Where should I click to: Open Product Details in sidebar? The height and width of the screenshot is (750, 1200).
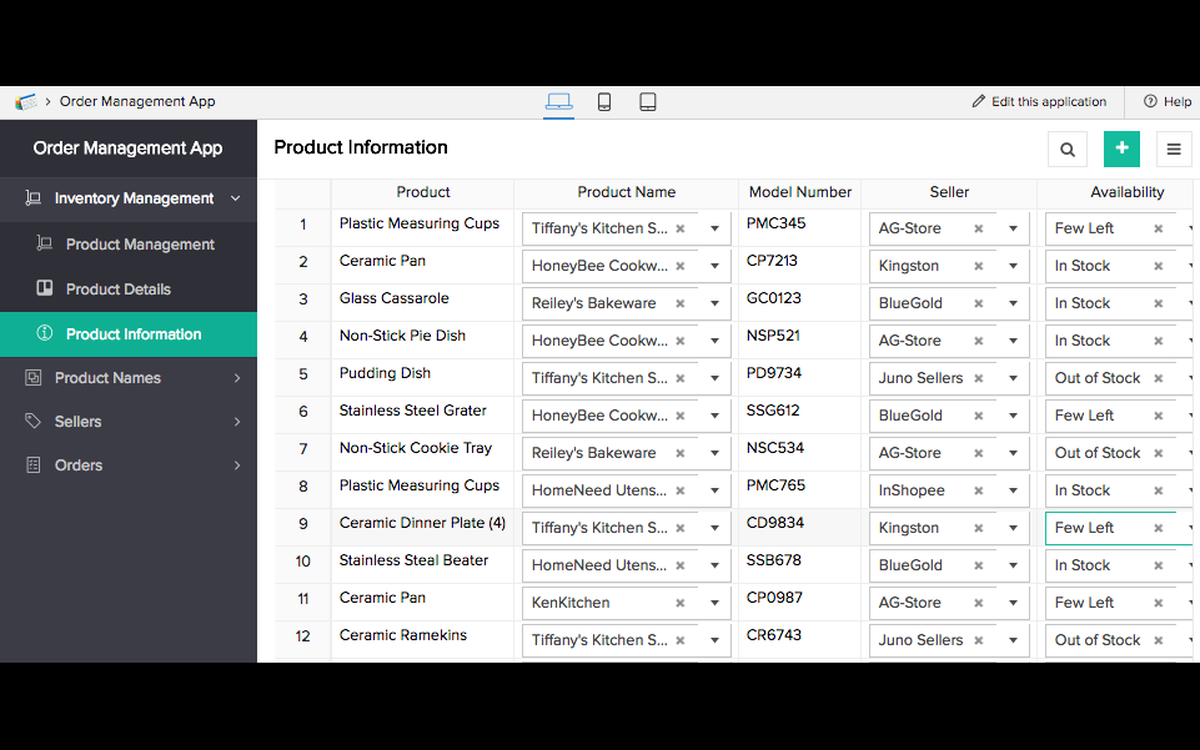point(128,289)
